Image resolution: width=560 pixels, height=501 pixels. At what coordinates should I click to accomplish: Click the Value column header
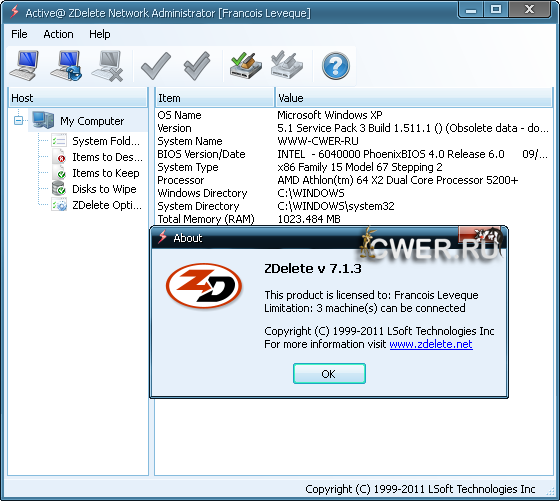(414, 97)
